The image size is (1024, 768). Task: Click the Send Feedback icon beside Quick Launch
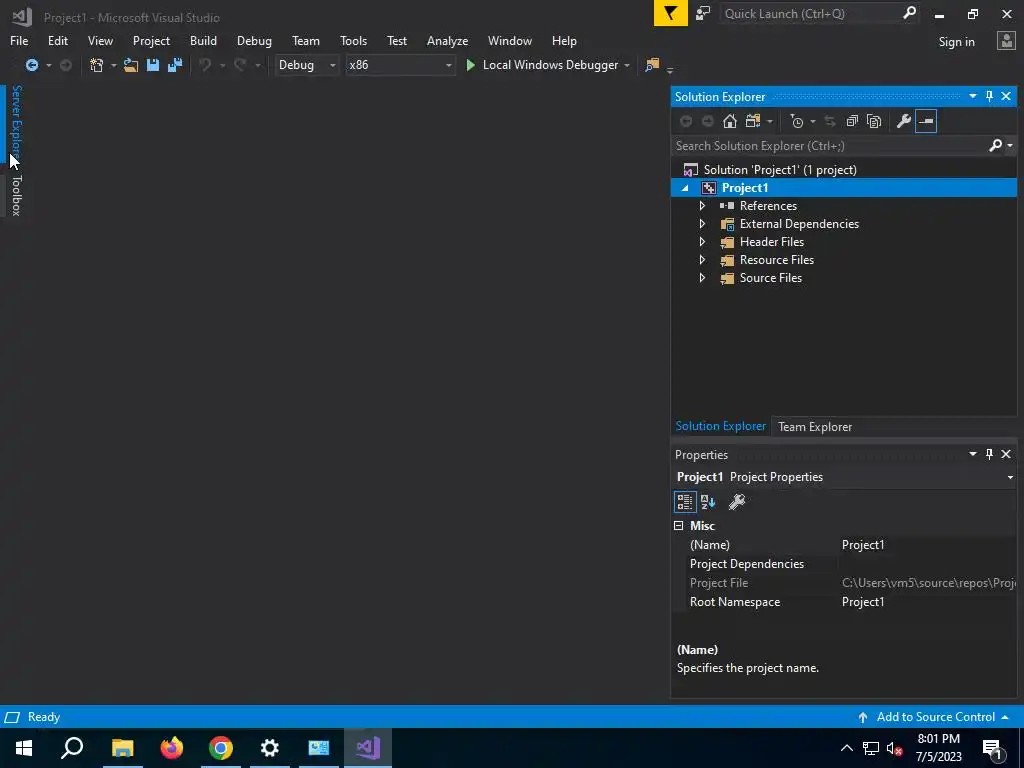[703, 13]
